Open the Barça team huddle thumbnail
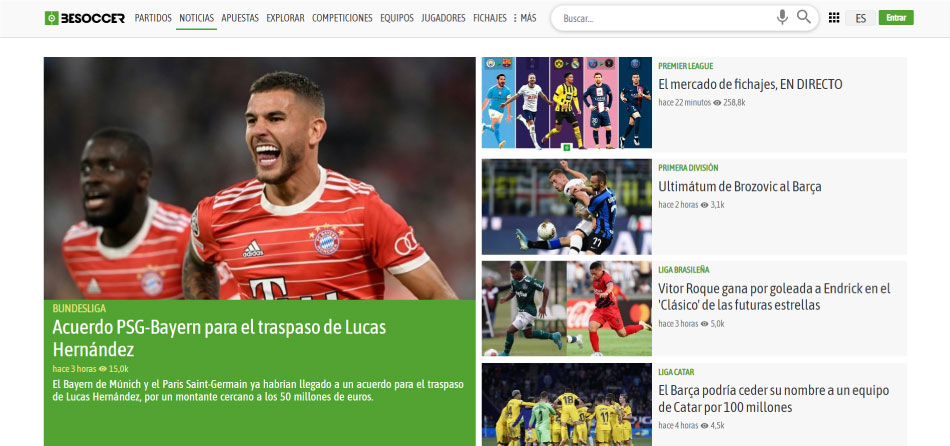 [566, 405]
